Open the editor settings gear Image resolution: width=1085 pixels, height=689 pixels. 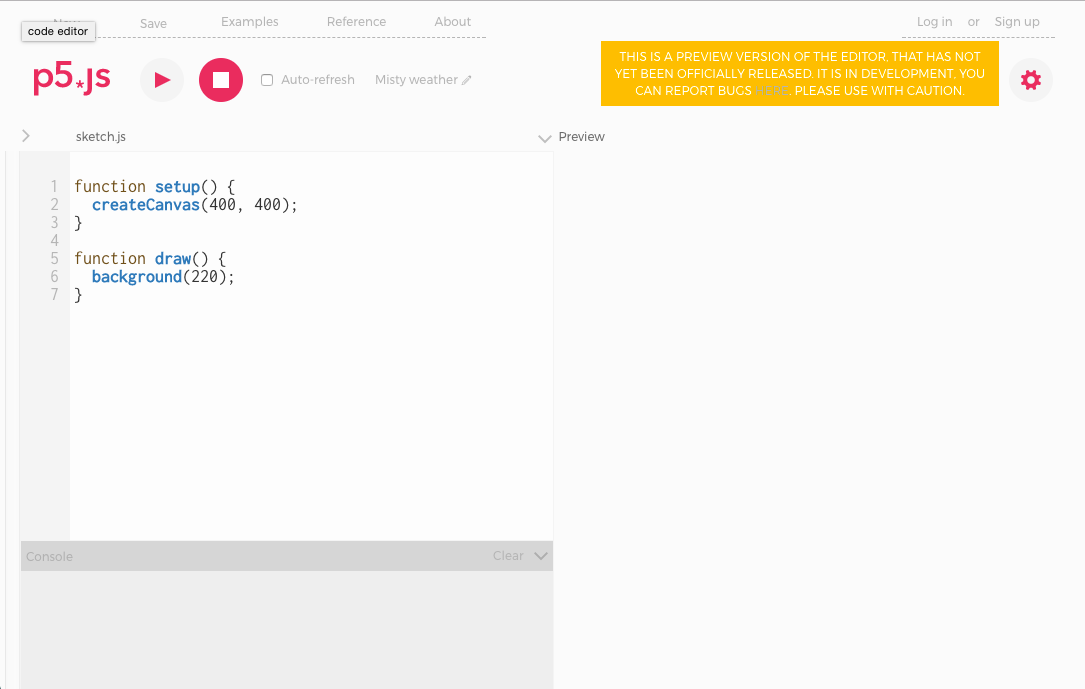click(x=1031, y=80)
